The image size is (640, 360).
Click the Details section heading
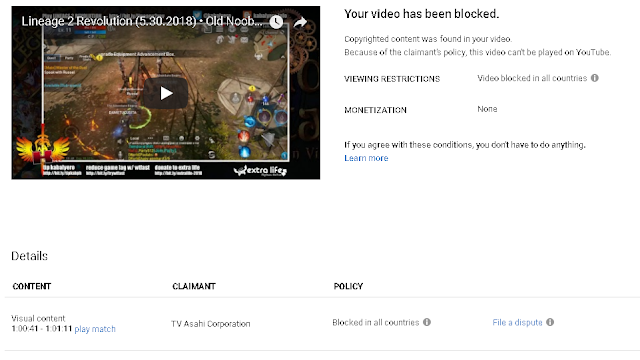(29, 256)
